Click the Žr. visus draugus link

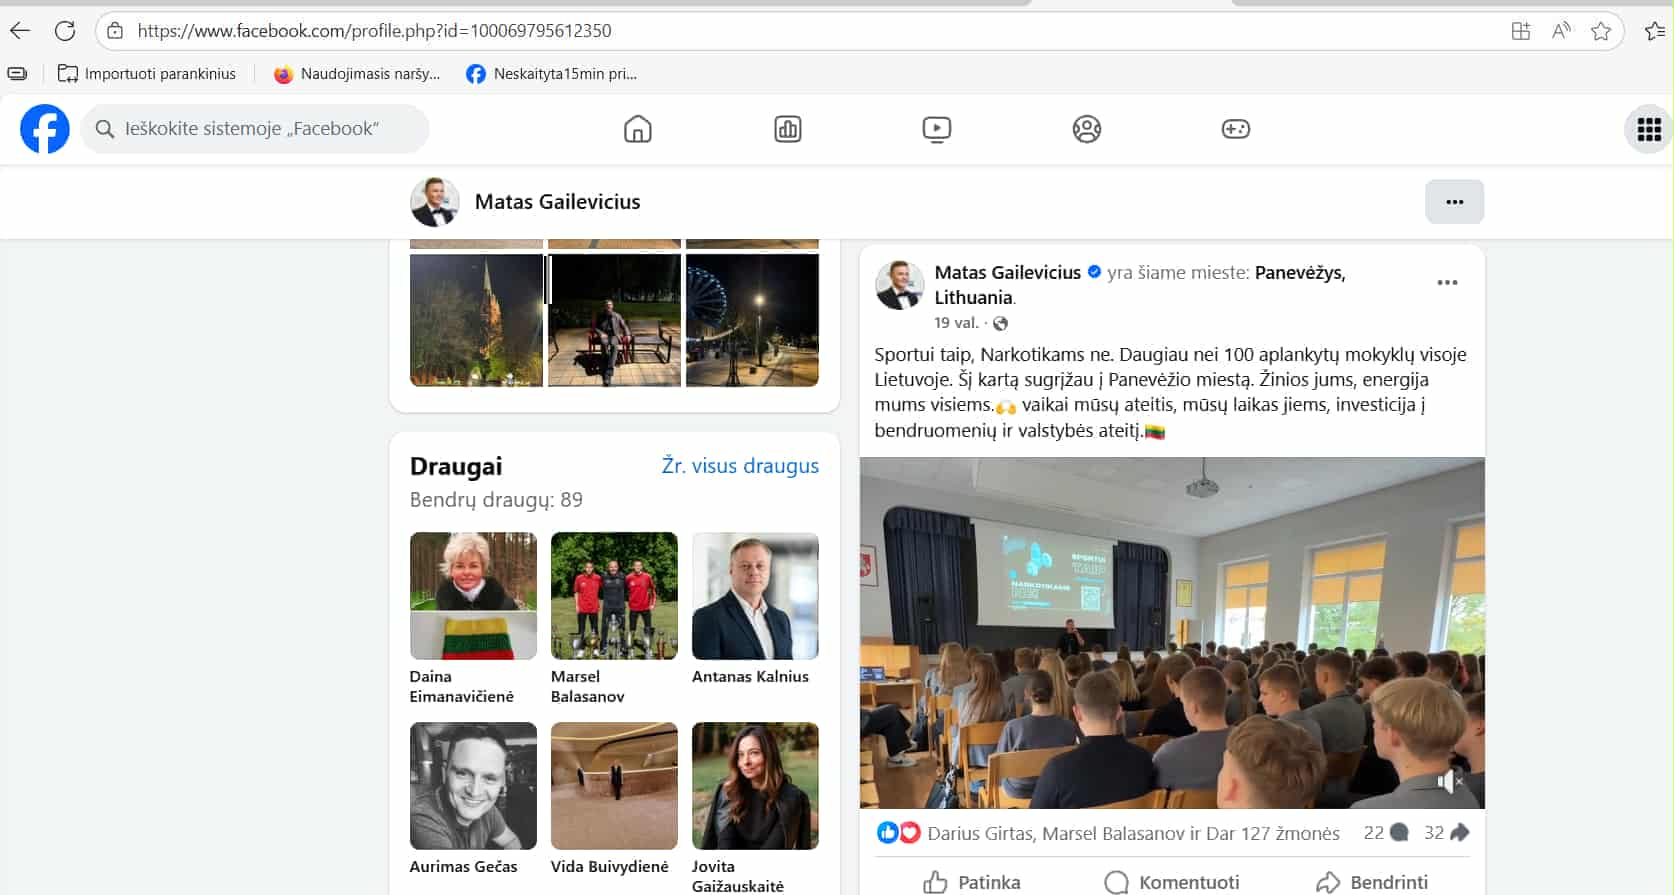tap(740, 466)
